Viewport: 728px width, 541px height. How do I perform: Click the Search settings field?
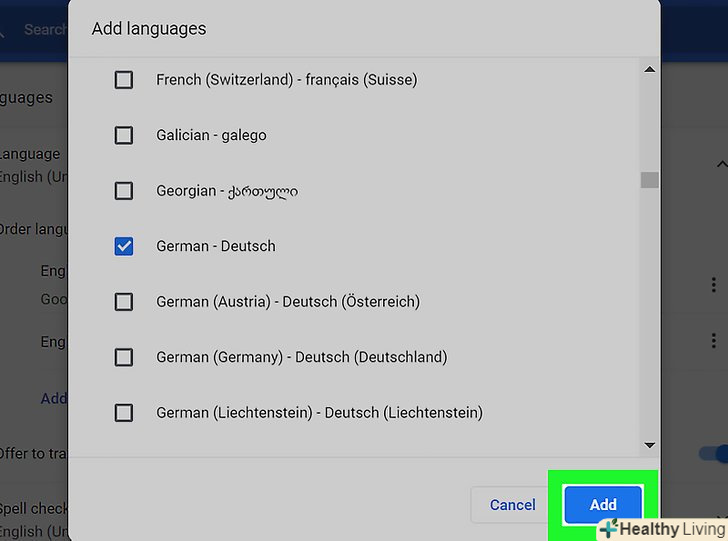click(45, 30)
